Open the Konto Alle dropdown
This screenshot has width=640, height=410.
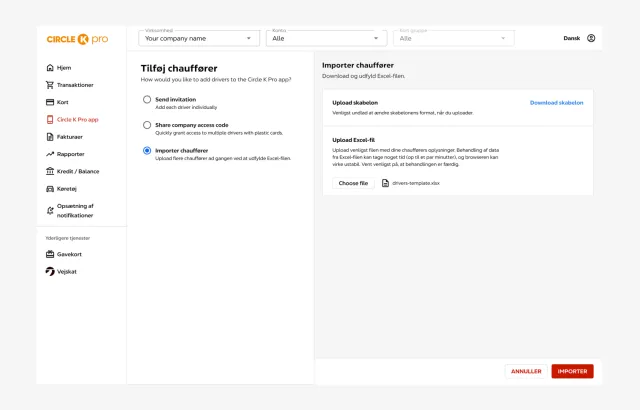click(326, 38)
